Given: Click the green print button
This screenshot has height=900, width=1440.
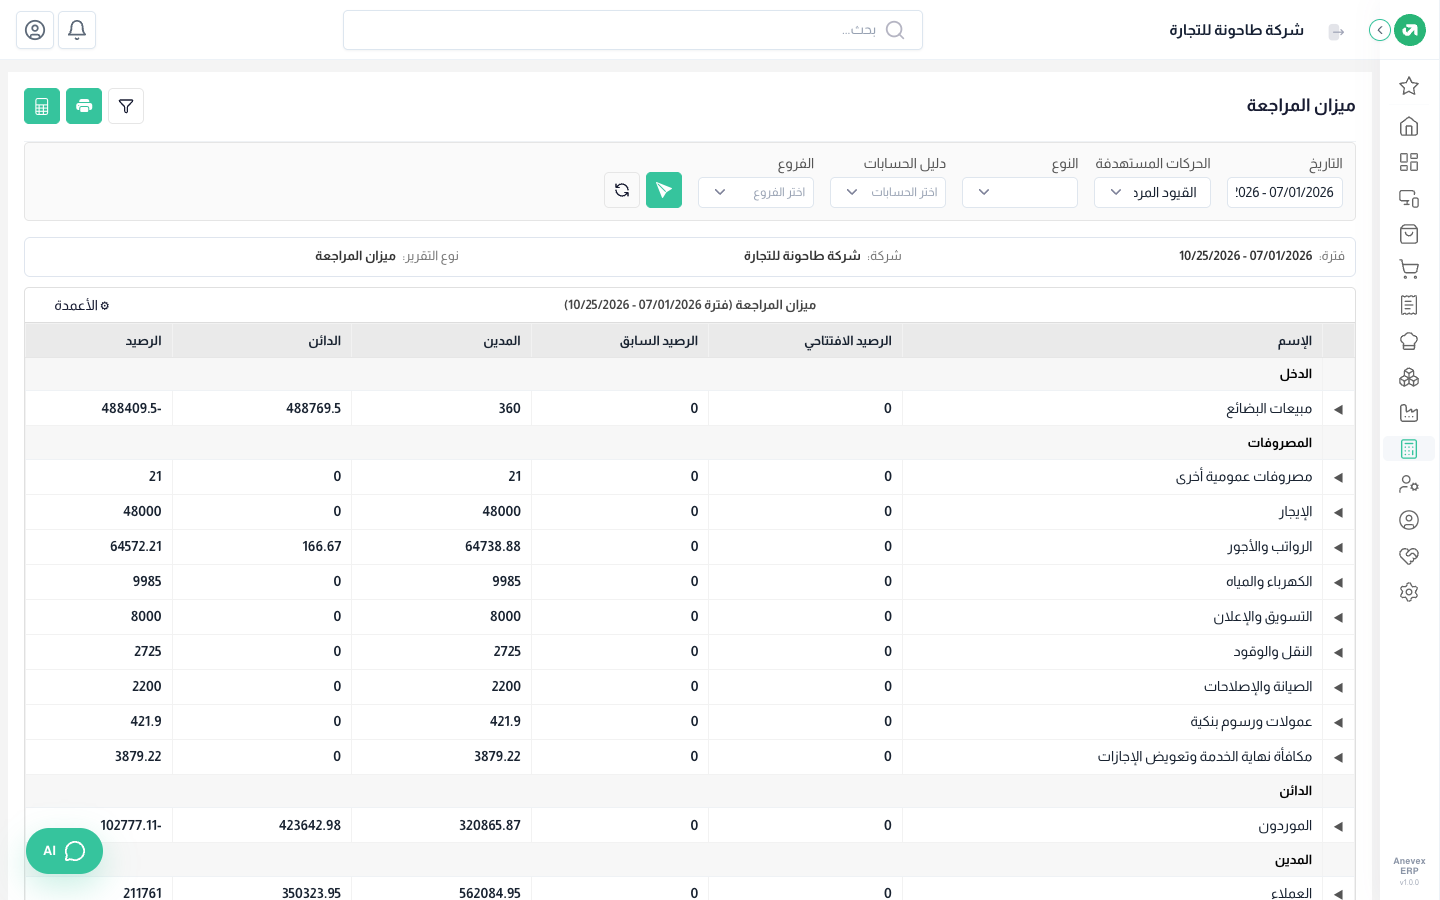Looking at the screenshot, I should coord(84,106).
